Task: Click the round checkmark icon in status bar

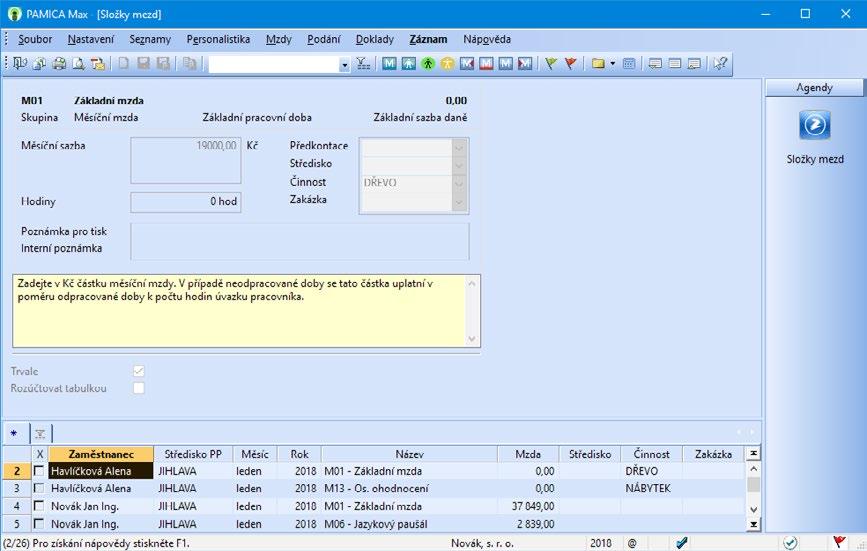Action: [x=791, y=543]
